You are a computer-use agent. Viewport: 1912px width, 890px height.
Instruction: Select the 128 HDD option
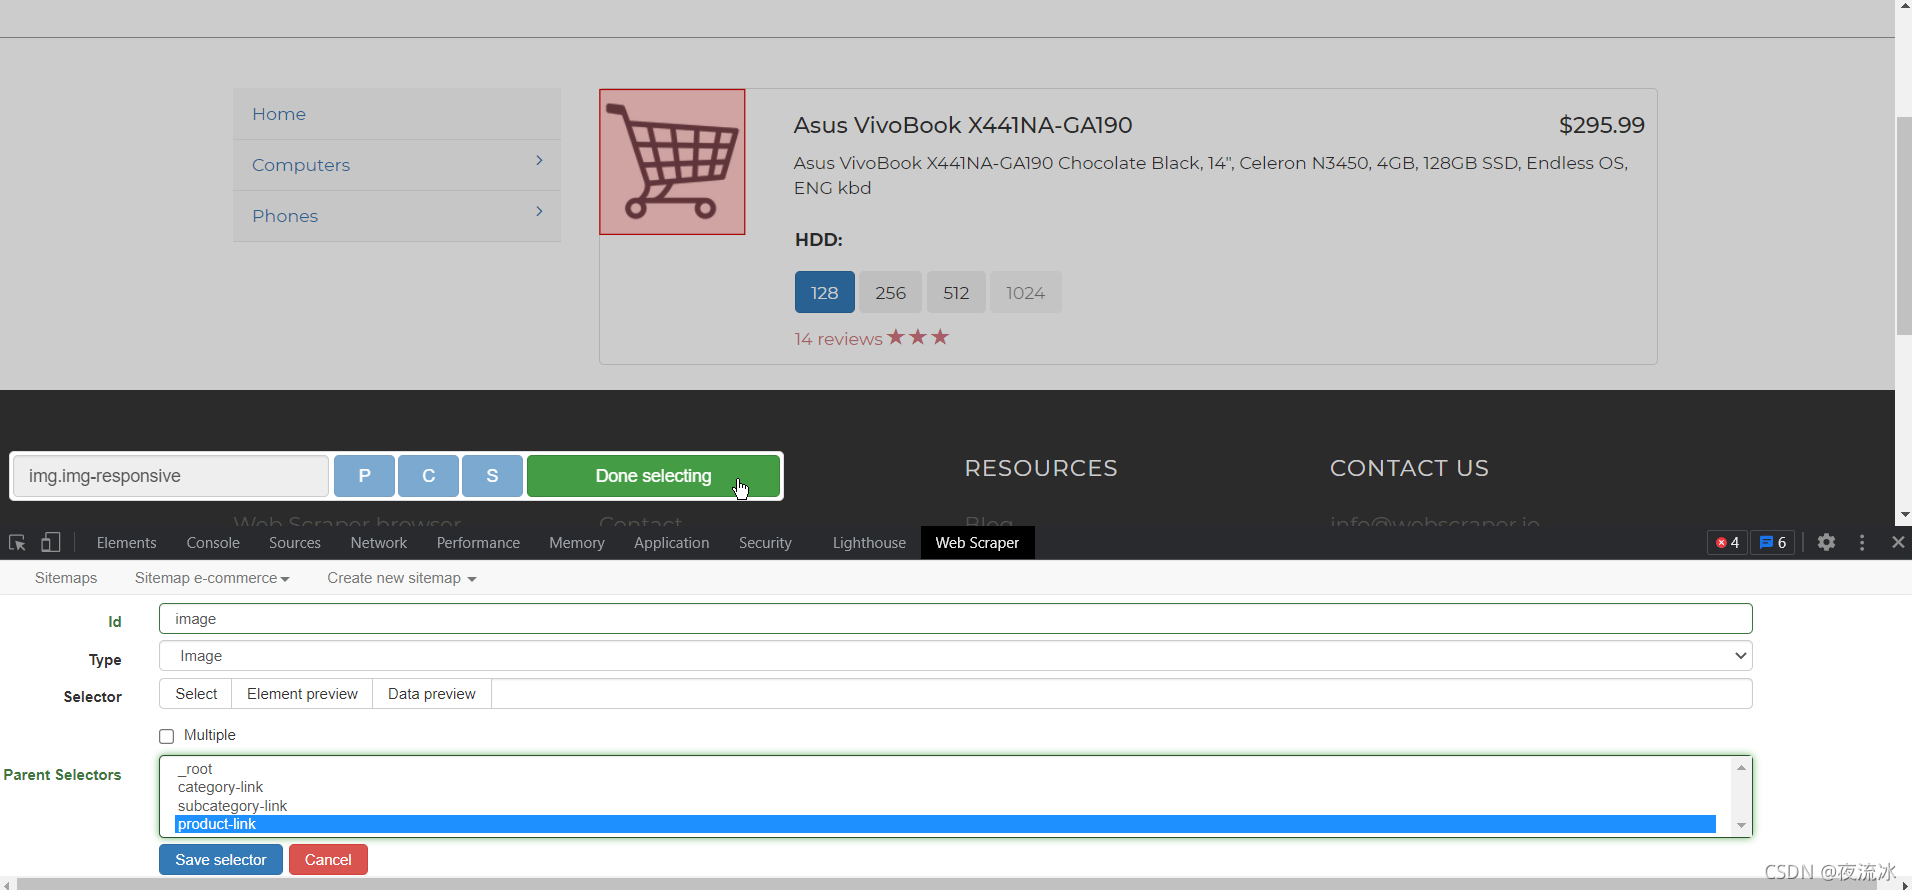click(825, 293)
